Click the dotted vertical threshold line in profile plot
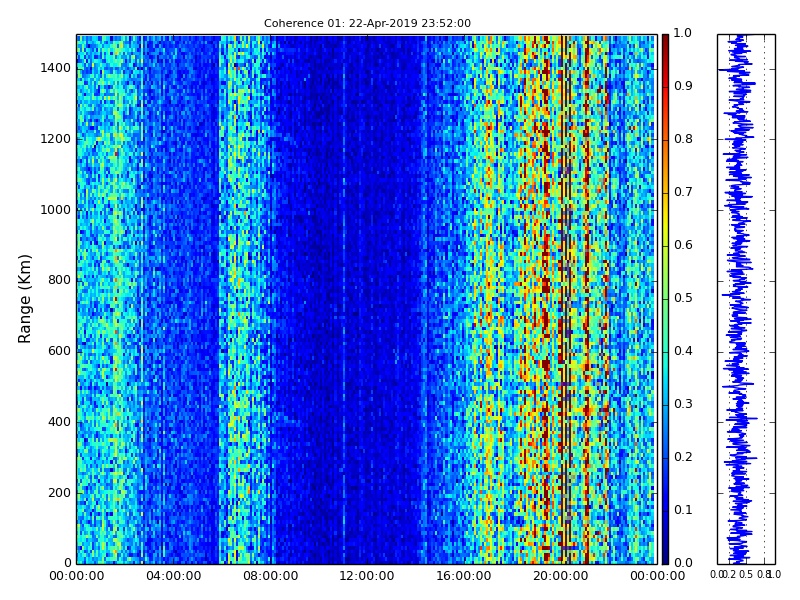Screen dimensions: 800x600 764,299
